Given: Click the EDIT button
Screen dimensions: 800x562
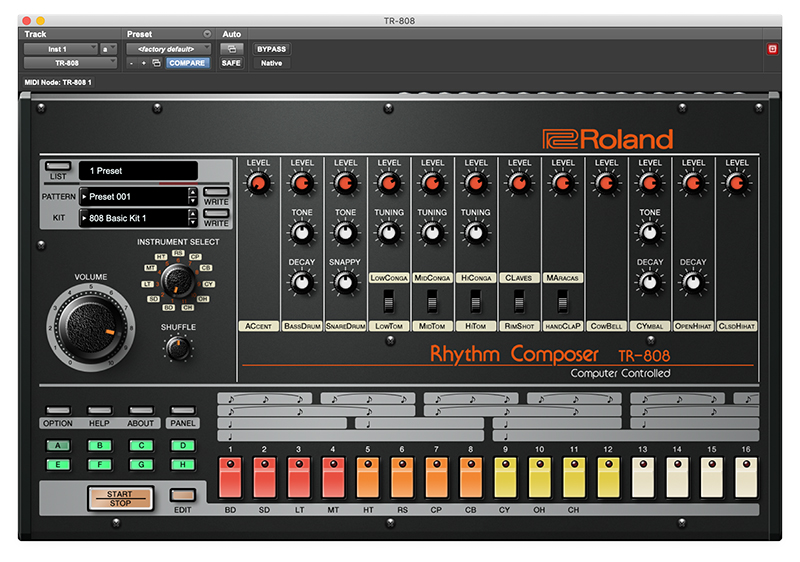Looking at the screenshot, I should (x=183, y=495).
